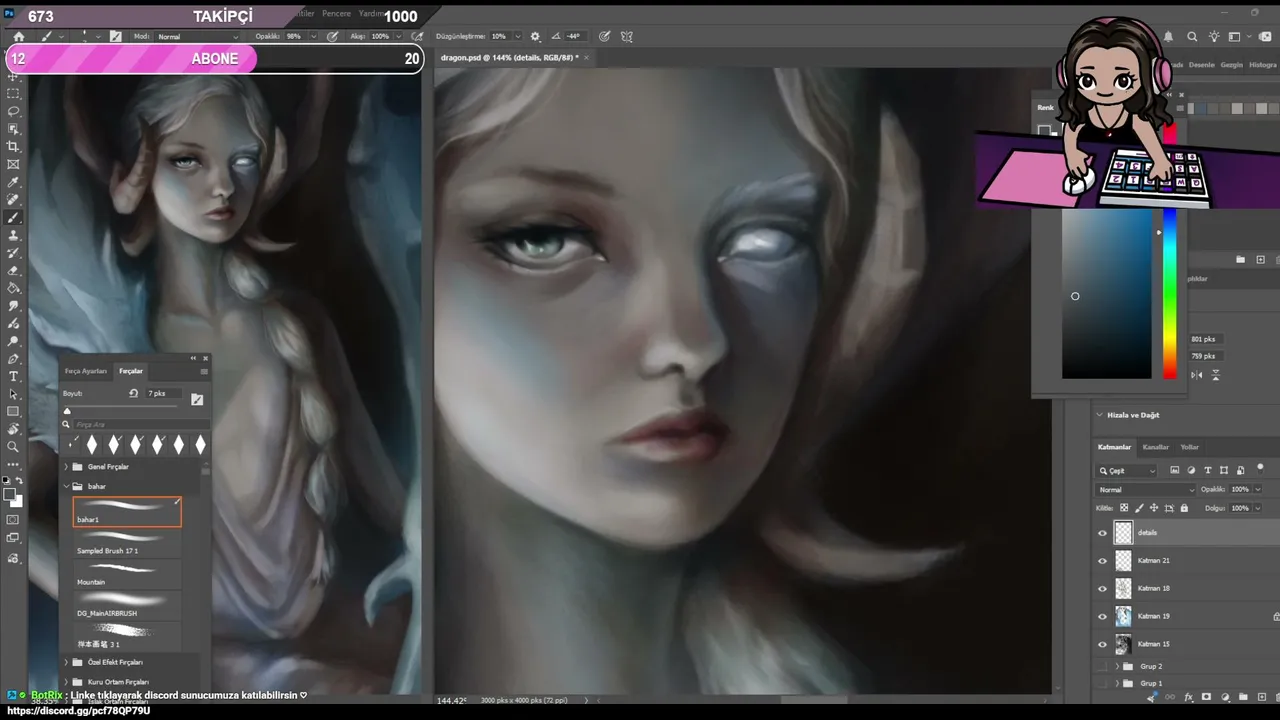Select the Brush tool in toolbar
The height and width of the screenshot is (720, 1280).
pyautogui.click(x=14, y=218)
